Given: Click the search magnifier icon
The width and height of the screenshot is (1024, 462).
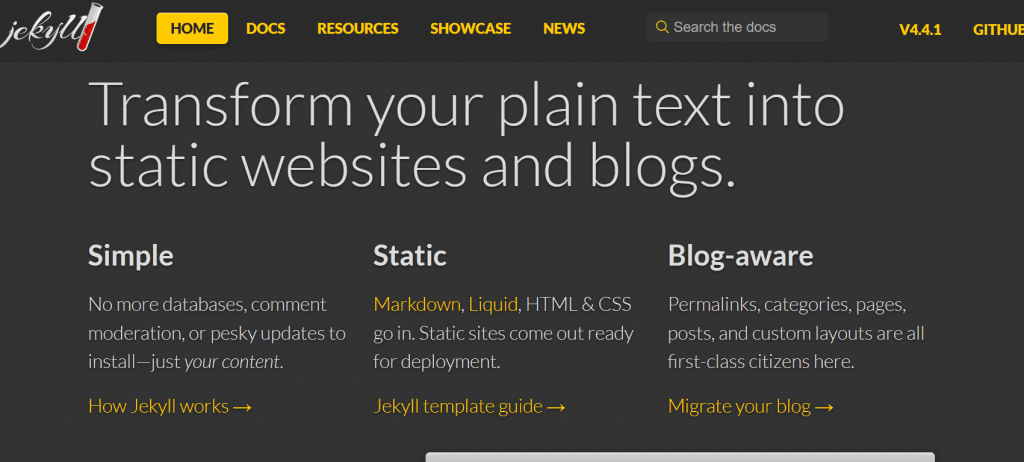Looking at the screenshot, I should click(662, 27).
